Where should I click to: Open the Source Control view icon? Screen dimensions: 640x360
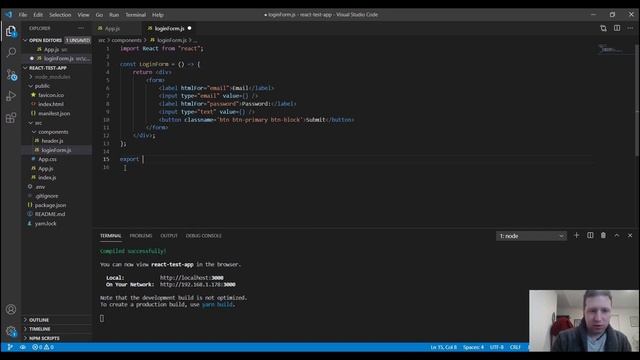[x=11, y=74]
